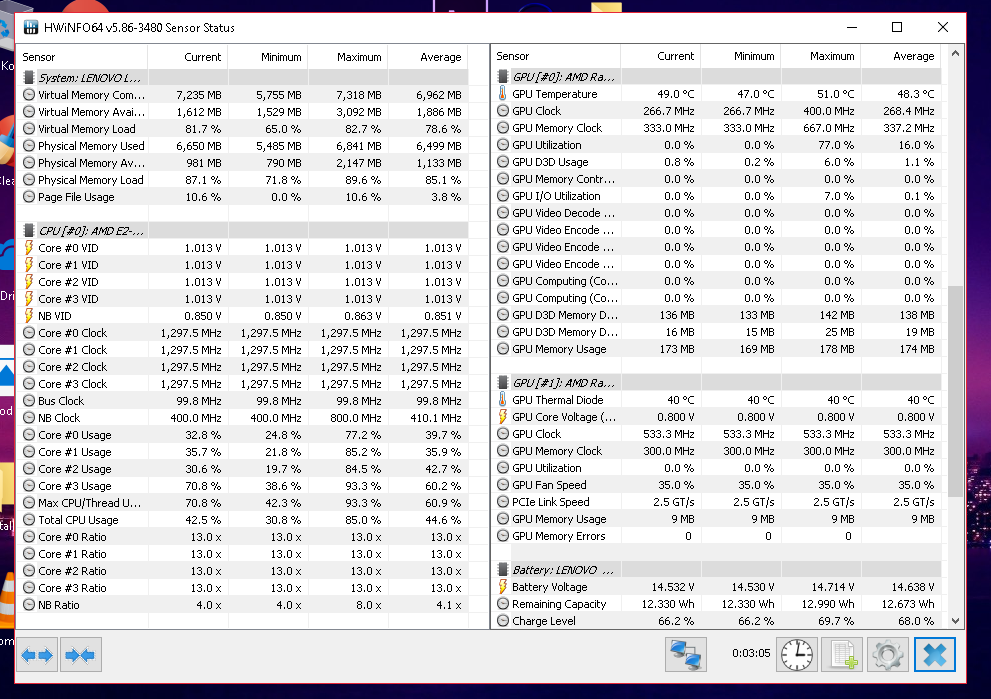991x699 pixels.
Task: Click the Battery LENOVO chip icon
Action: [x=502, y=569]
